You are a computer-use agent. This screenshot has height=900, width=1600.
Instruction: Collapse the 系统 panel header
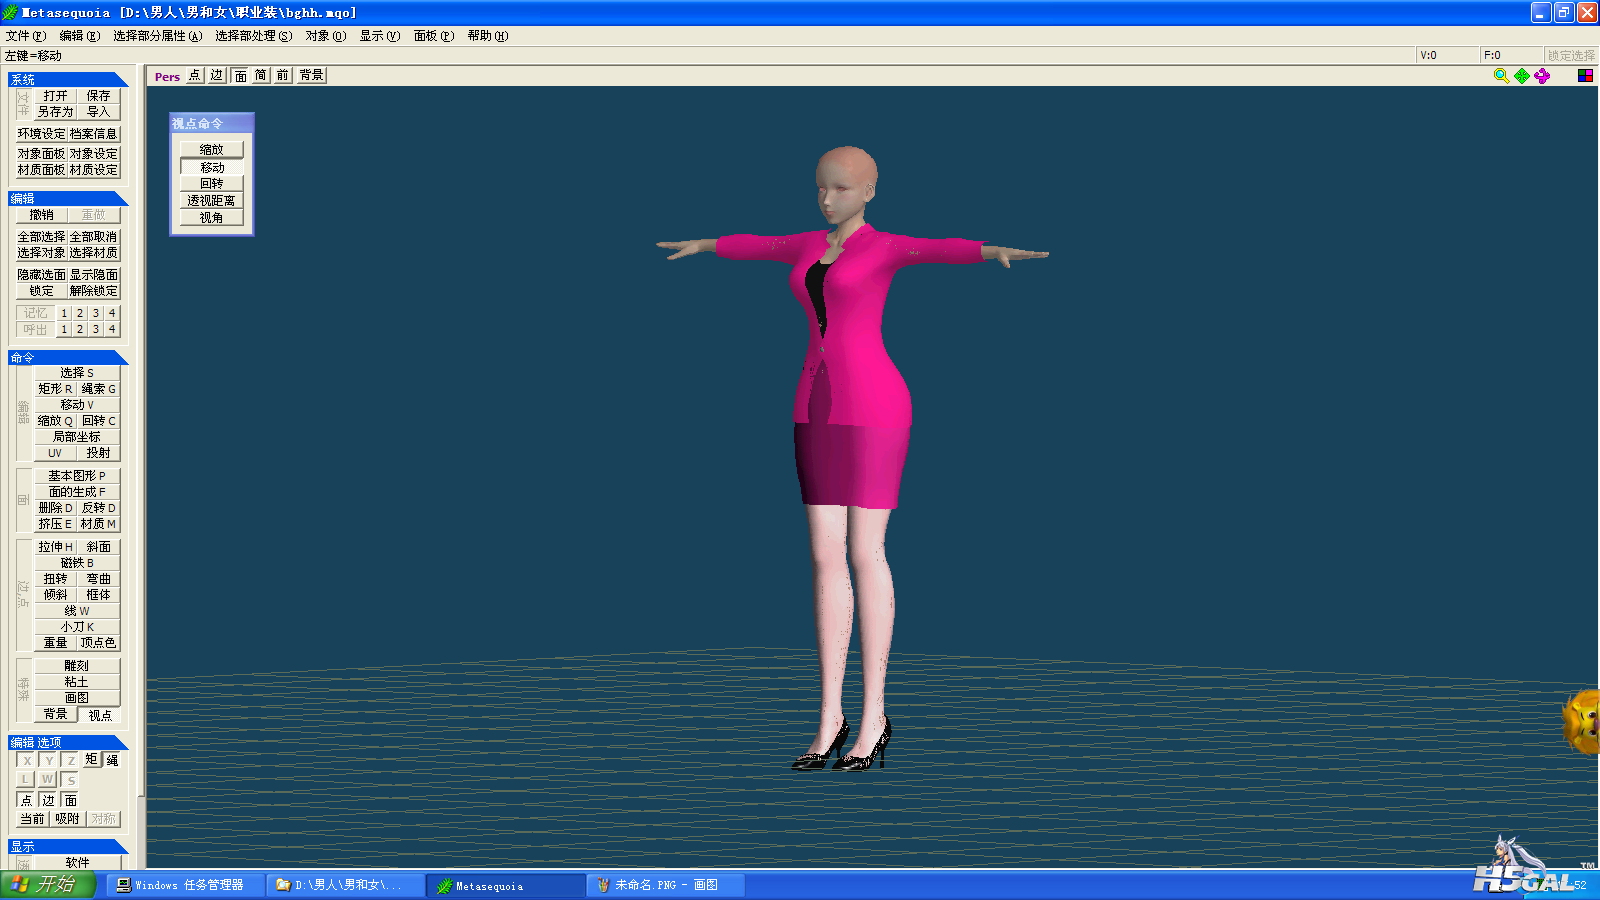pos(68,79)
